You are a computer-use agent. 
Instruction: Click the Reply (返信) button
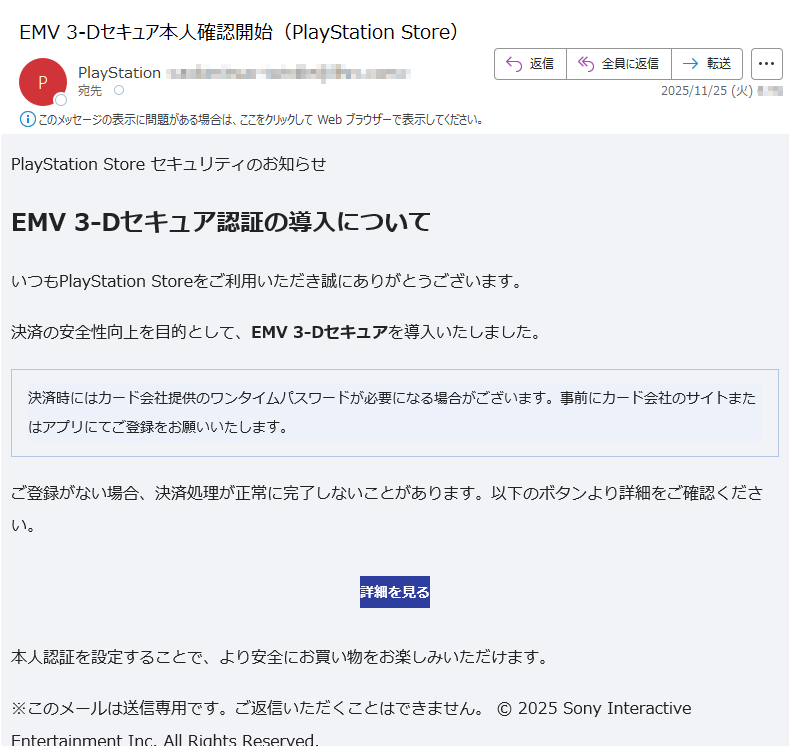point(530,64)
